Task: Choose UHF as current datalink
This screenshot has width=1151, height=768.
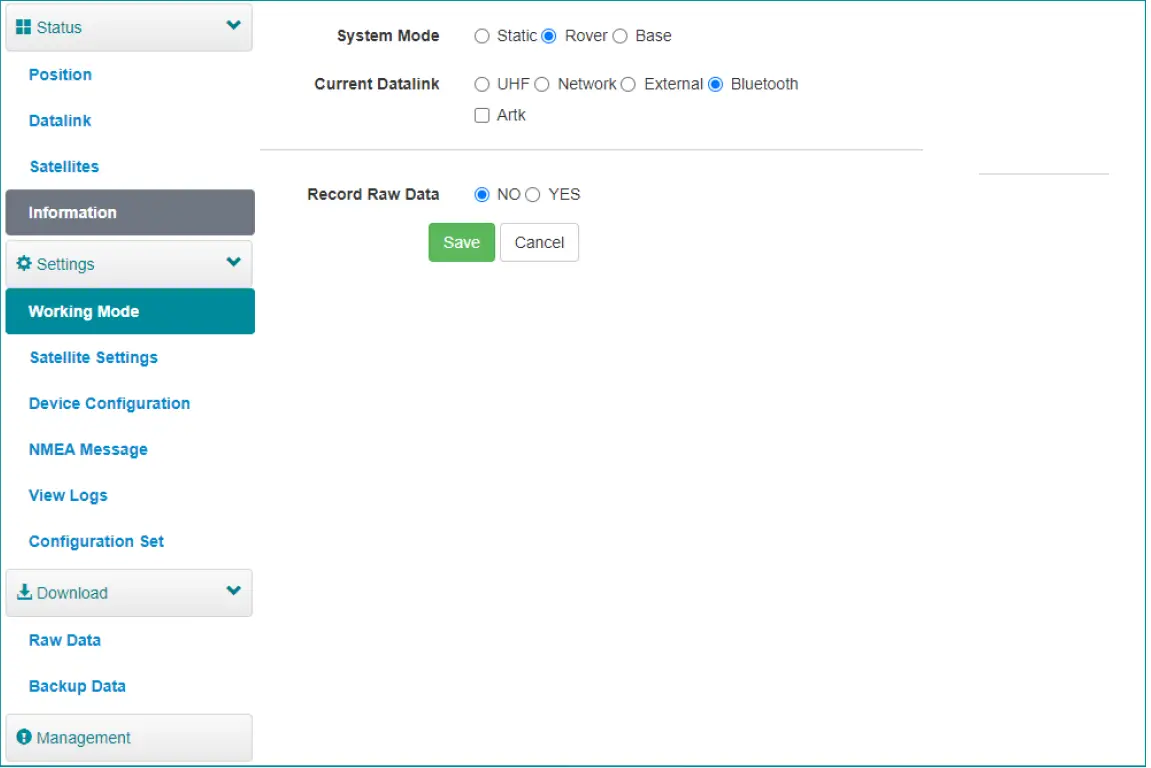Action: 482,84
